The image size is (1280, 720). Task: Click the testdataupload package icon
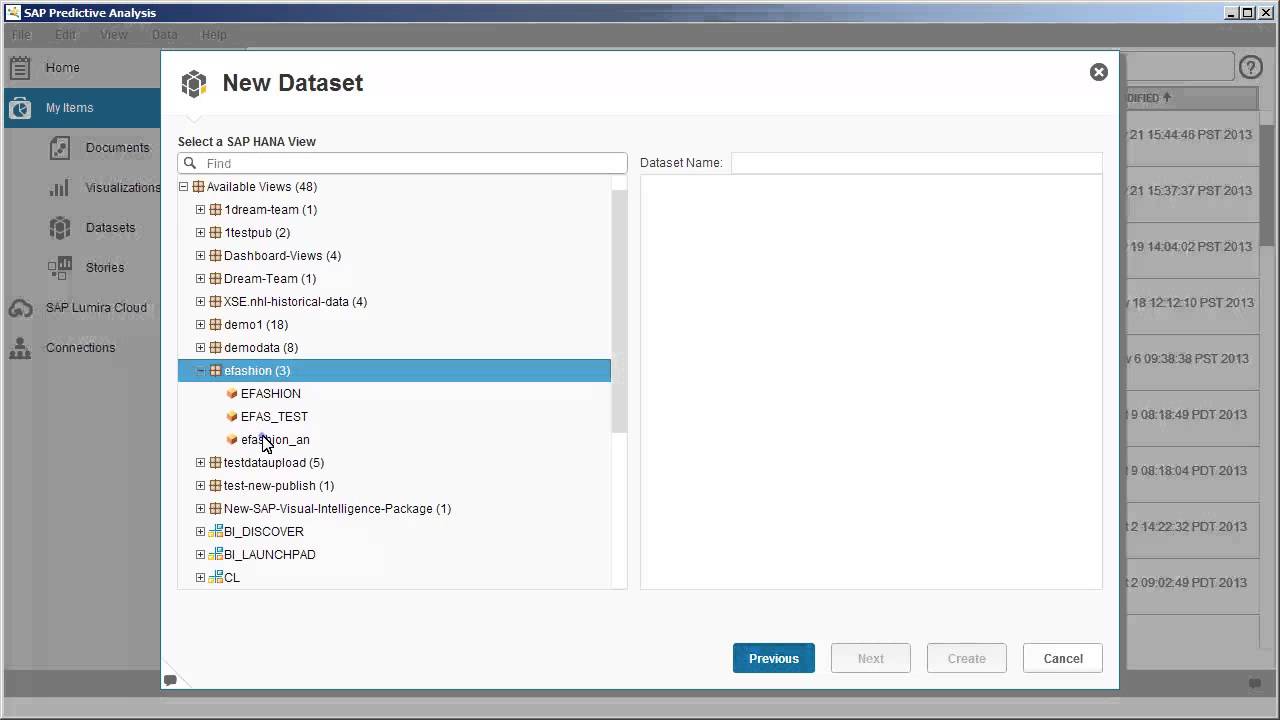click(215, 463)
